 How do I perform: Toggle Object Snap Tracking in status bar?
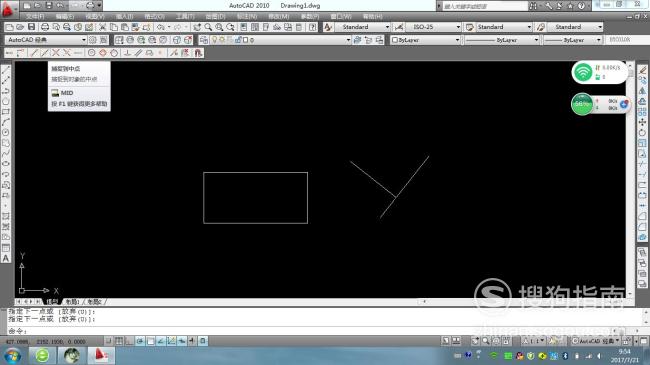click(x=161, y=341)
